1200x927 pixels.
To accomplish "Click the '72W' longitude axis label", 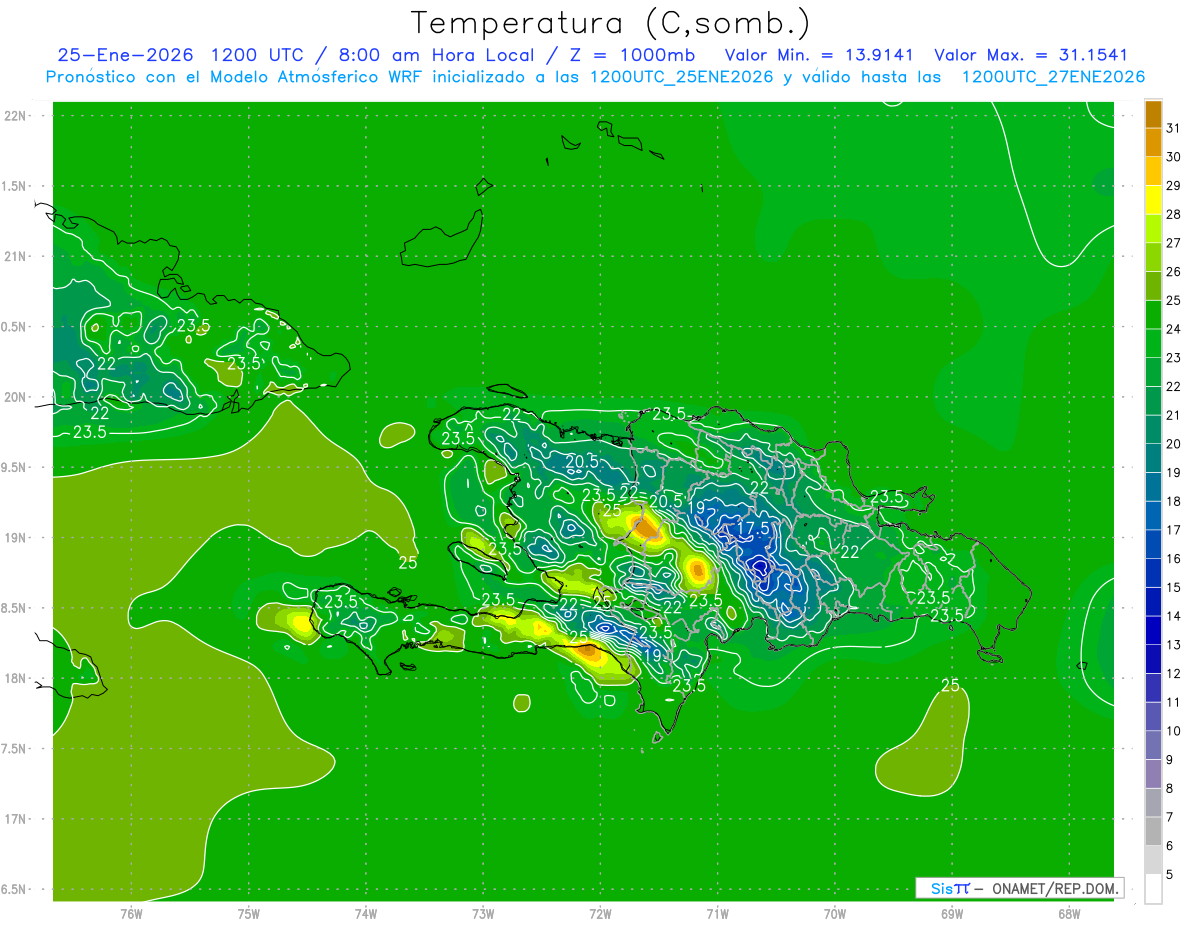I will pyautogui.click(x=600, y=913).
